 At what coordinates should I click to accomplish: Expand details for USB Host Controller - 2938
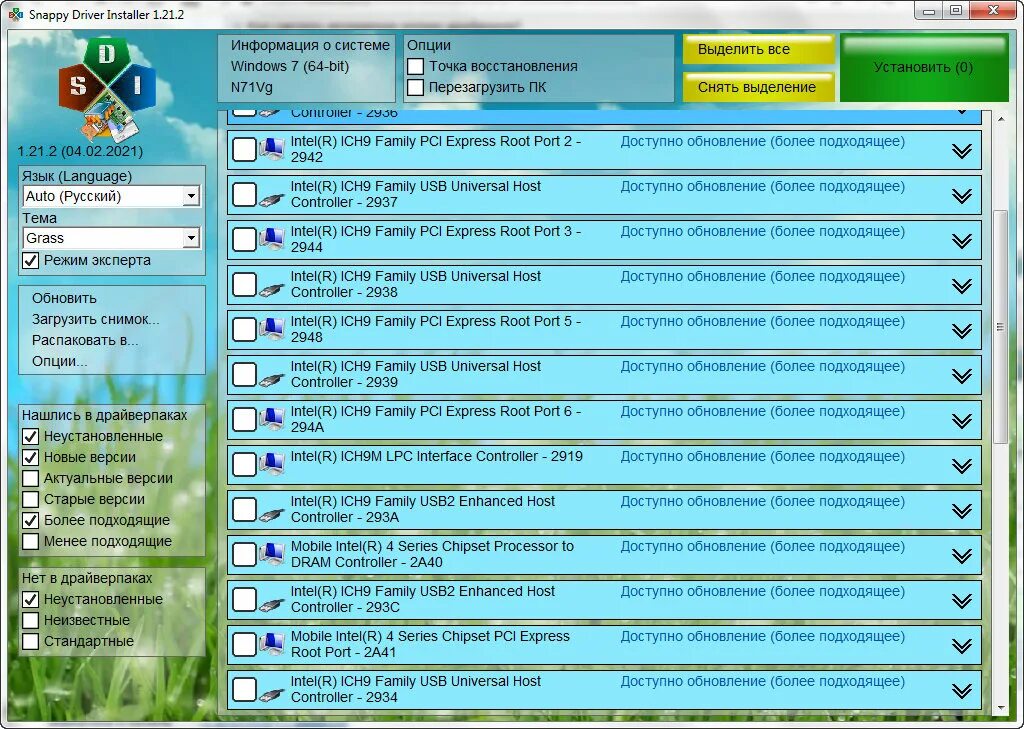click(961, 286)
